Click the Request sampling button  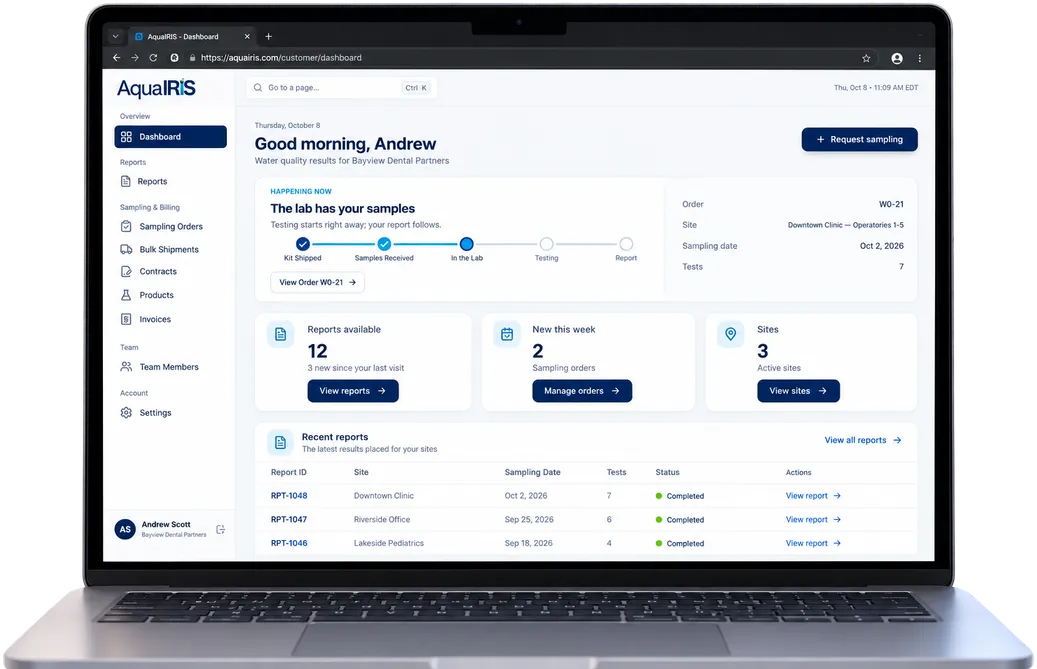point(860,139)
